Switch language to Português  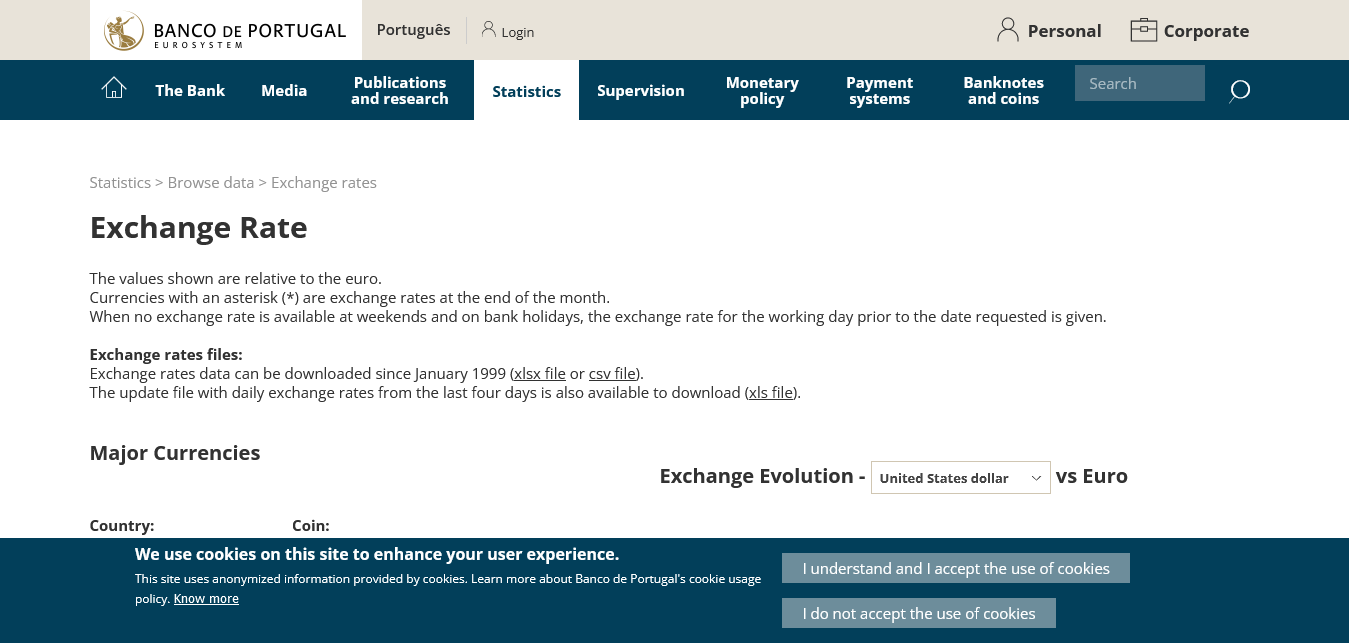[413, 30]
